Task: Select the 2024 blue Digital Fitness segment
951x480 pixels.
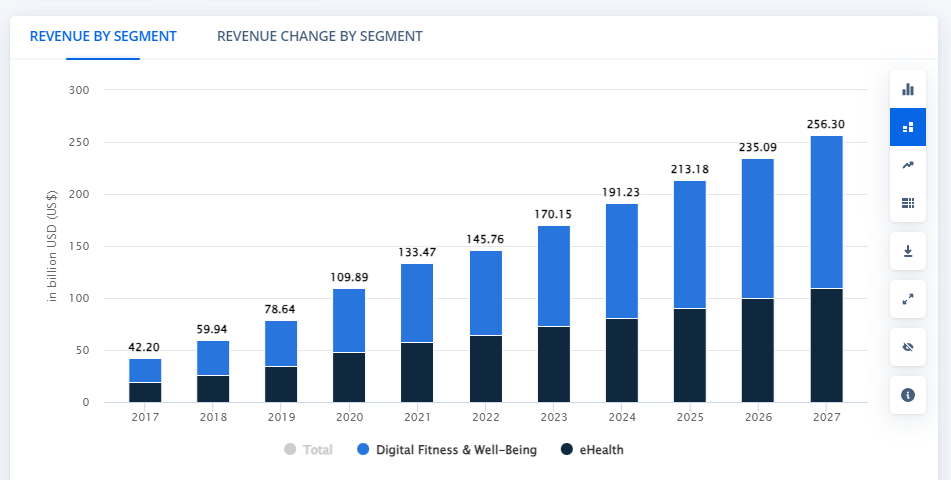Action: (x=622, y=261)
